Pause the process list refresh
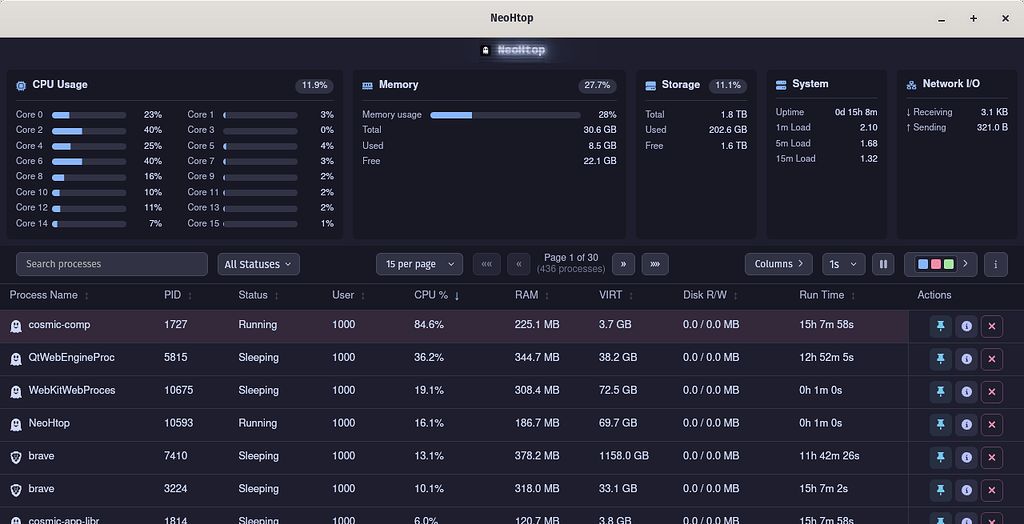1024x524 pixels. (883, 264)
